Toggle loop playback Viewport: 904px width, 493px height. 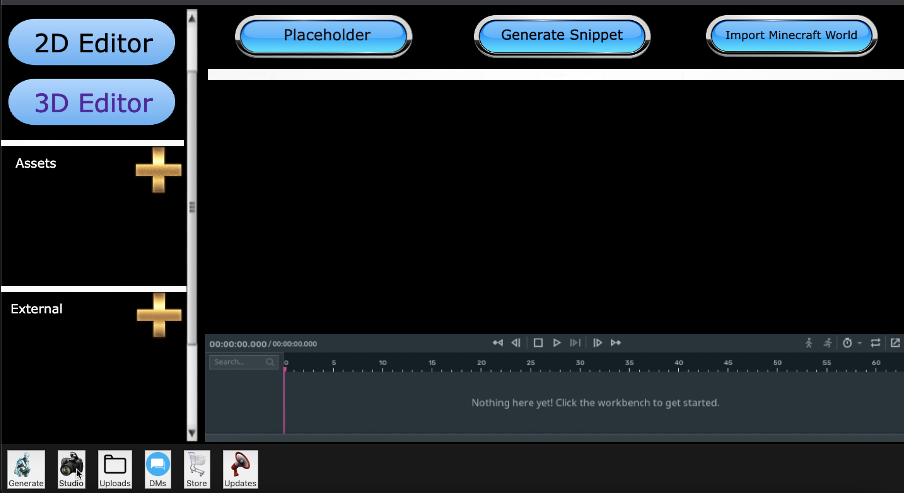click(x=876, y=343)
